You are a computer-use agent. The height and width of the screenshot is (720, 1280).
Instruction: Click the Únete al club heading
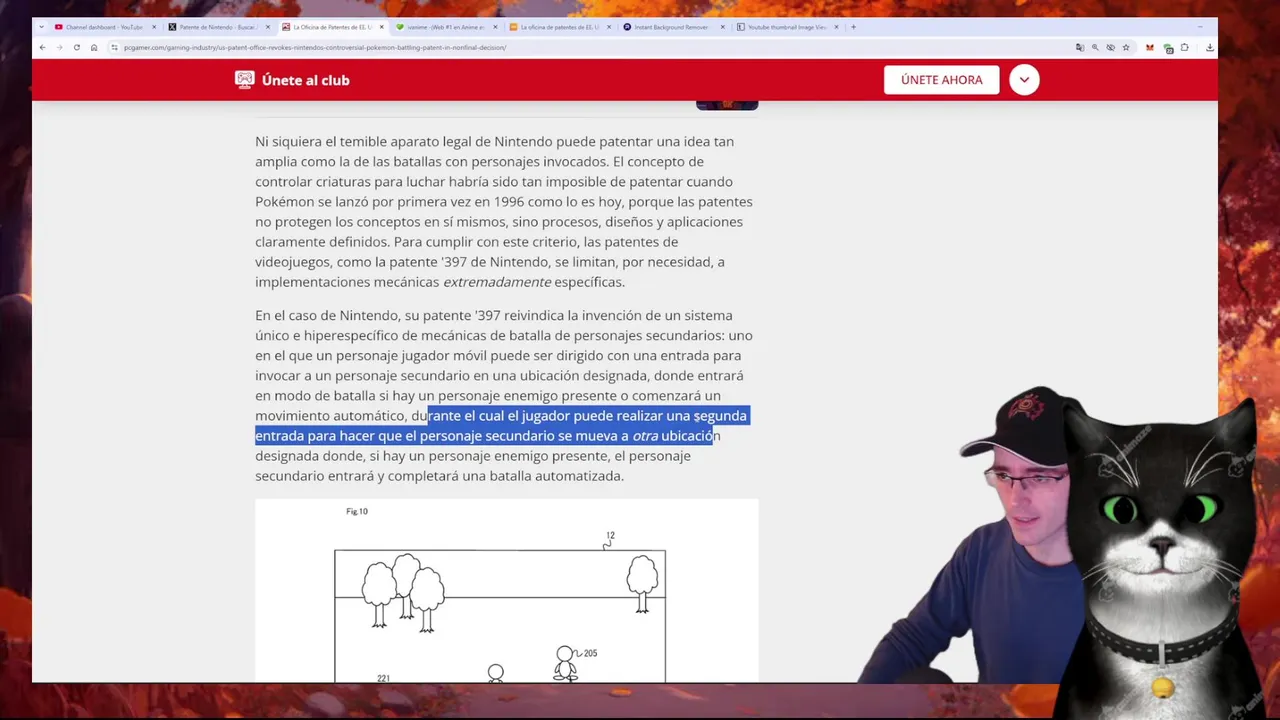tap(305, 80)
